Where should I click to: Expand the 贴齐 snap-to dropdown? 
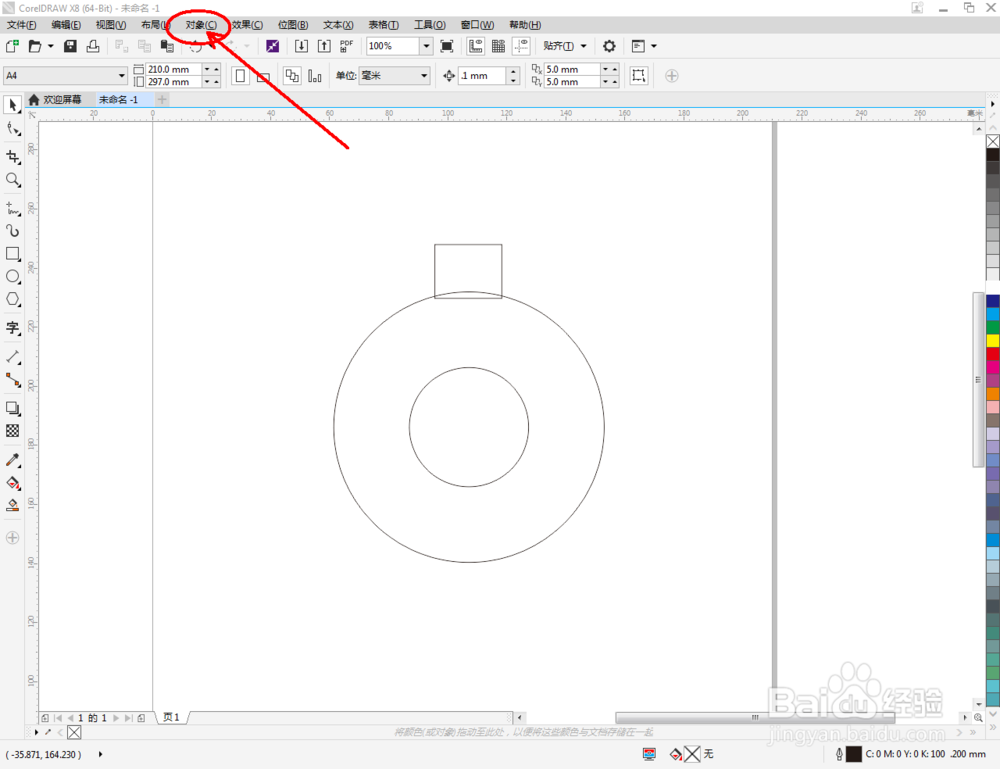pyautogui.click(x=584, y=46)
